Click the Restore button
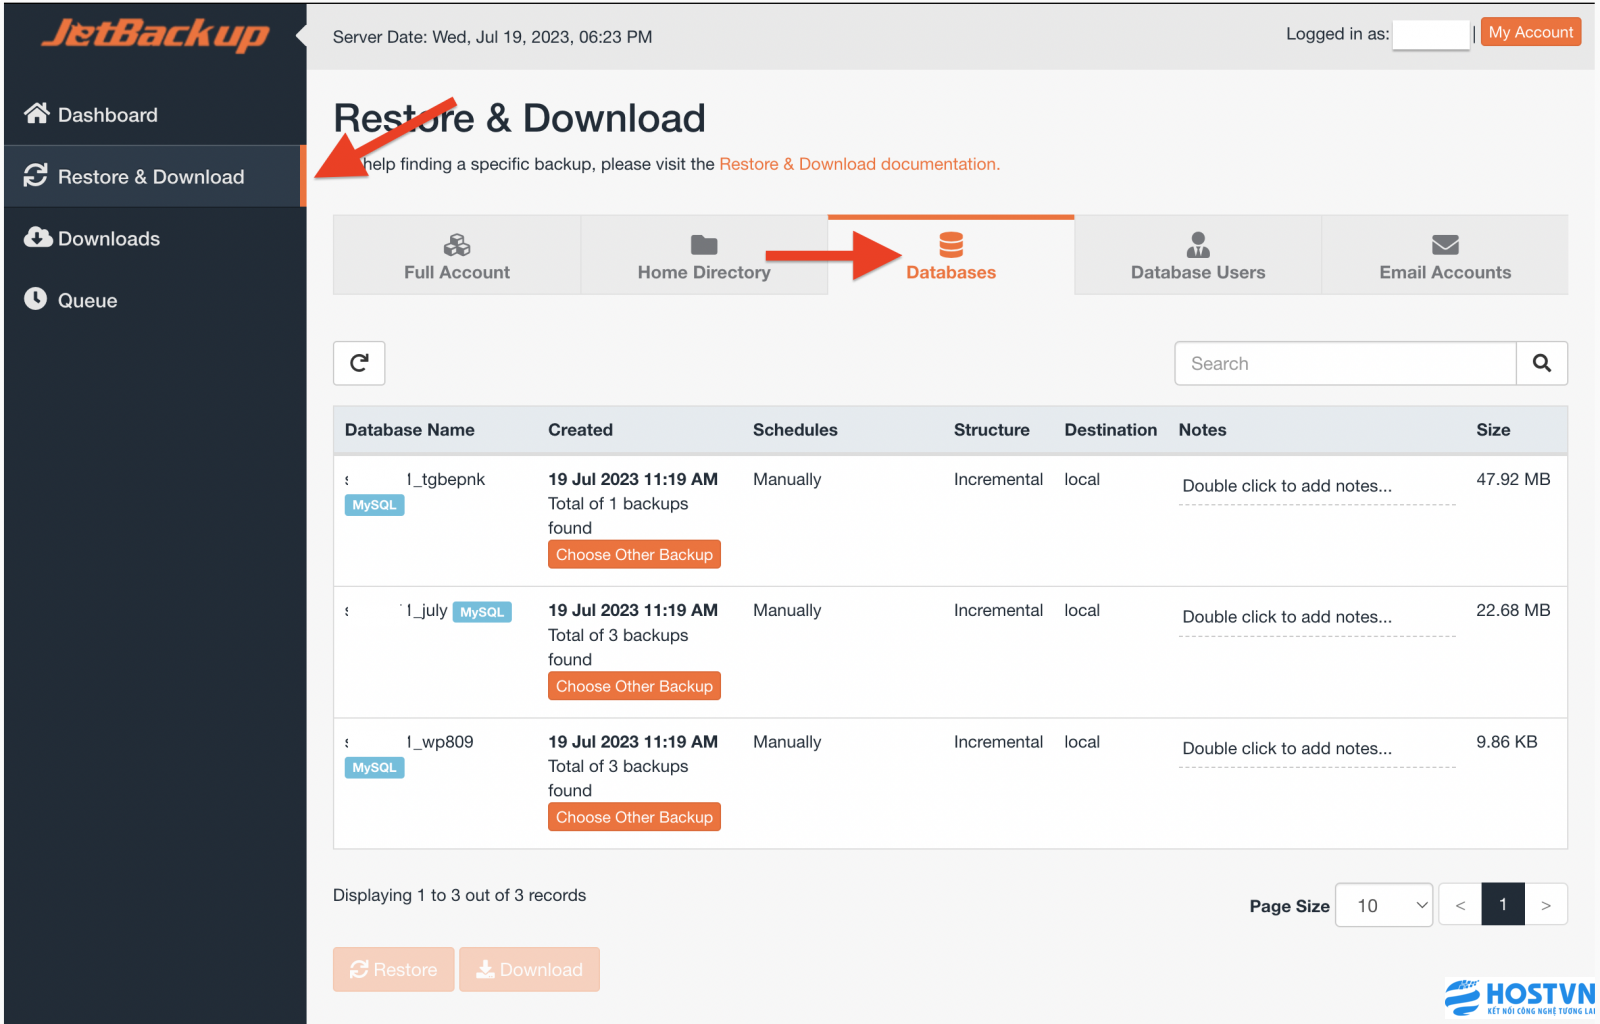This screenshot has height=1024, width=1600. pos(394,969)
